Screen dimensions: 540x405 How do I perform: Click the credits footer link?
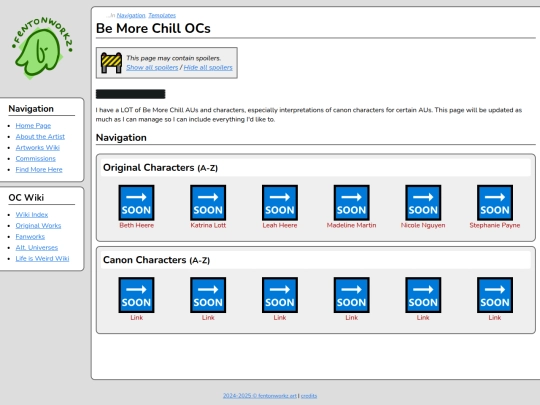309,396
